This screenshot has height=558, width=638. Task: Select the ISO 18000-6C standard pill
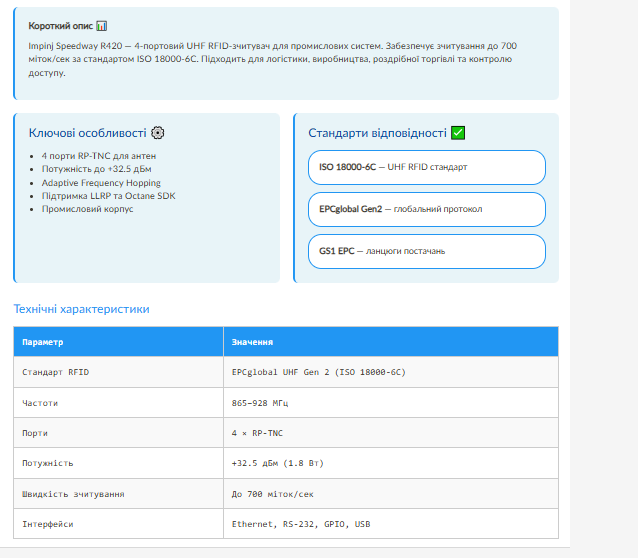pyautogui.click(x=426, y=167)
